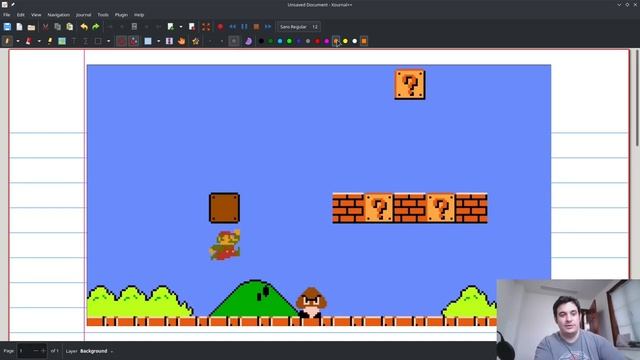The height and width of the screenshot is (360, 640).
Task: Select the Eraser tool
Action: pyautogui.click(x=29, y=41)
